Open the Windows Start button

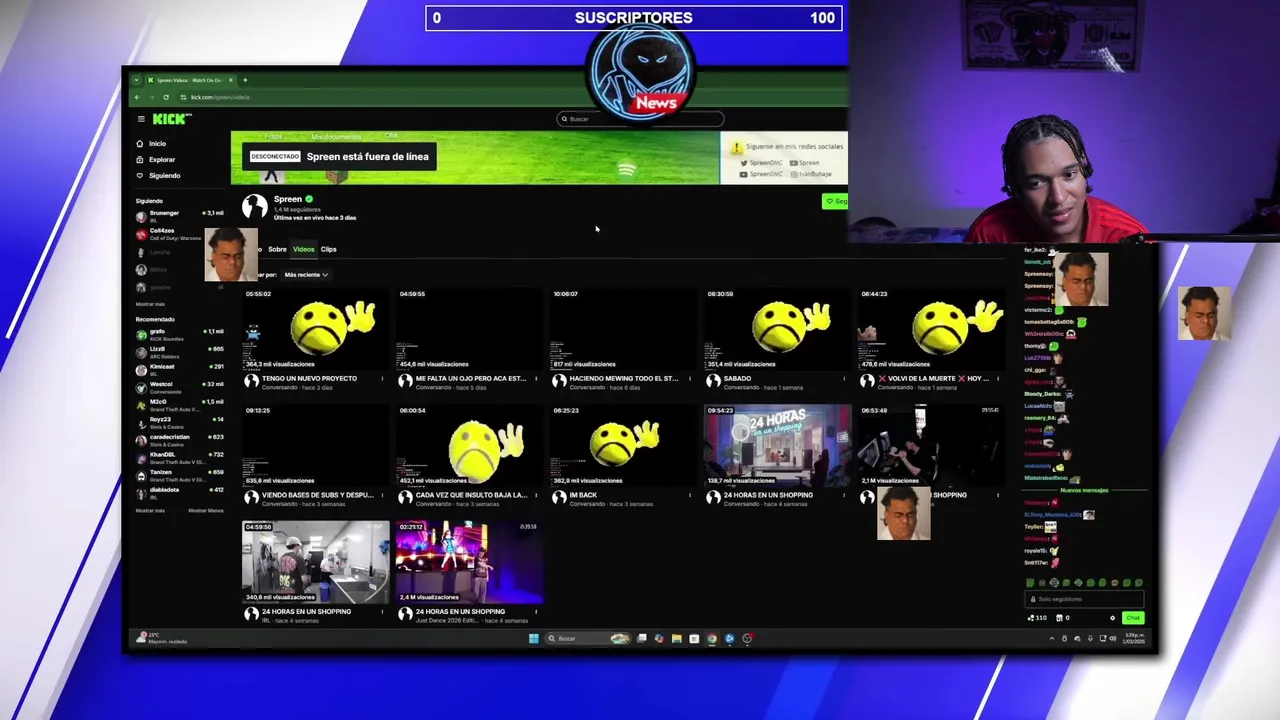[533, 639]
